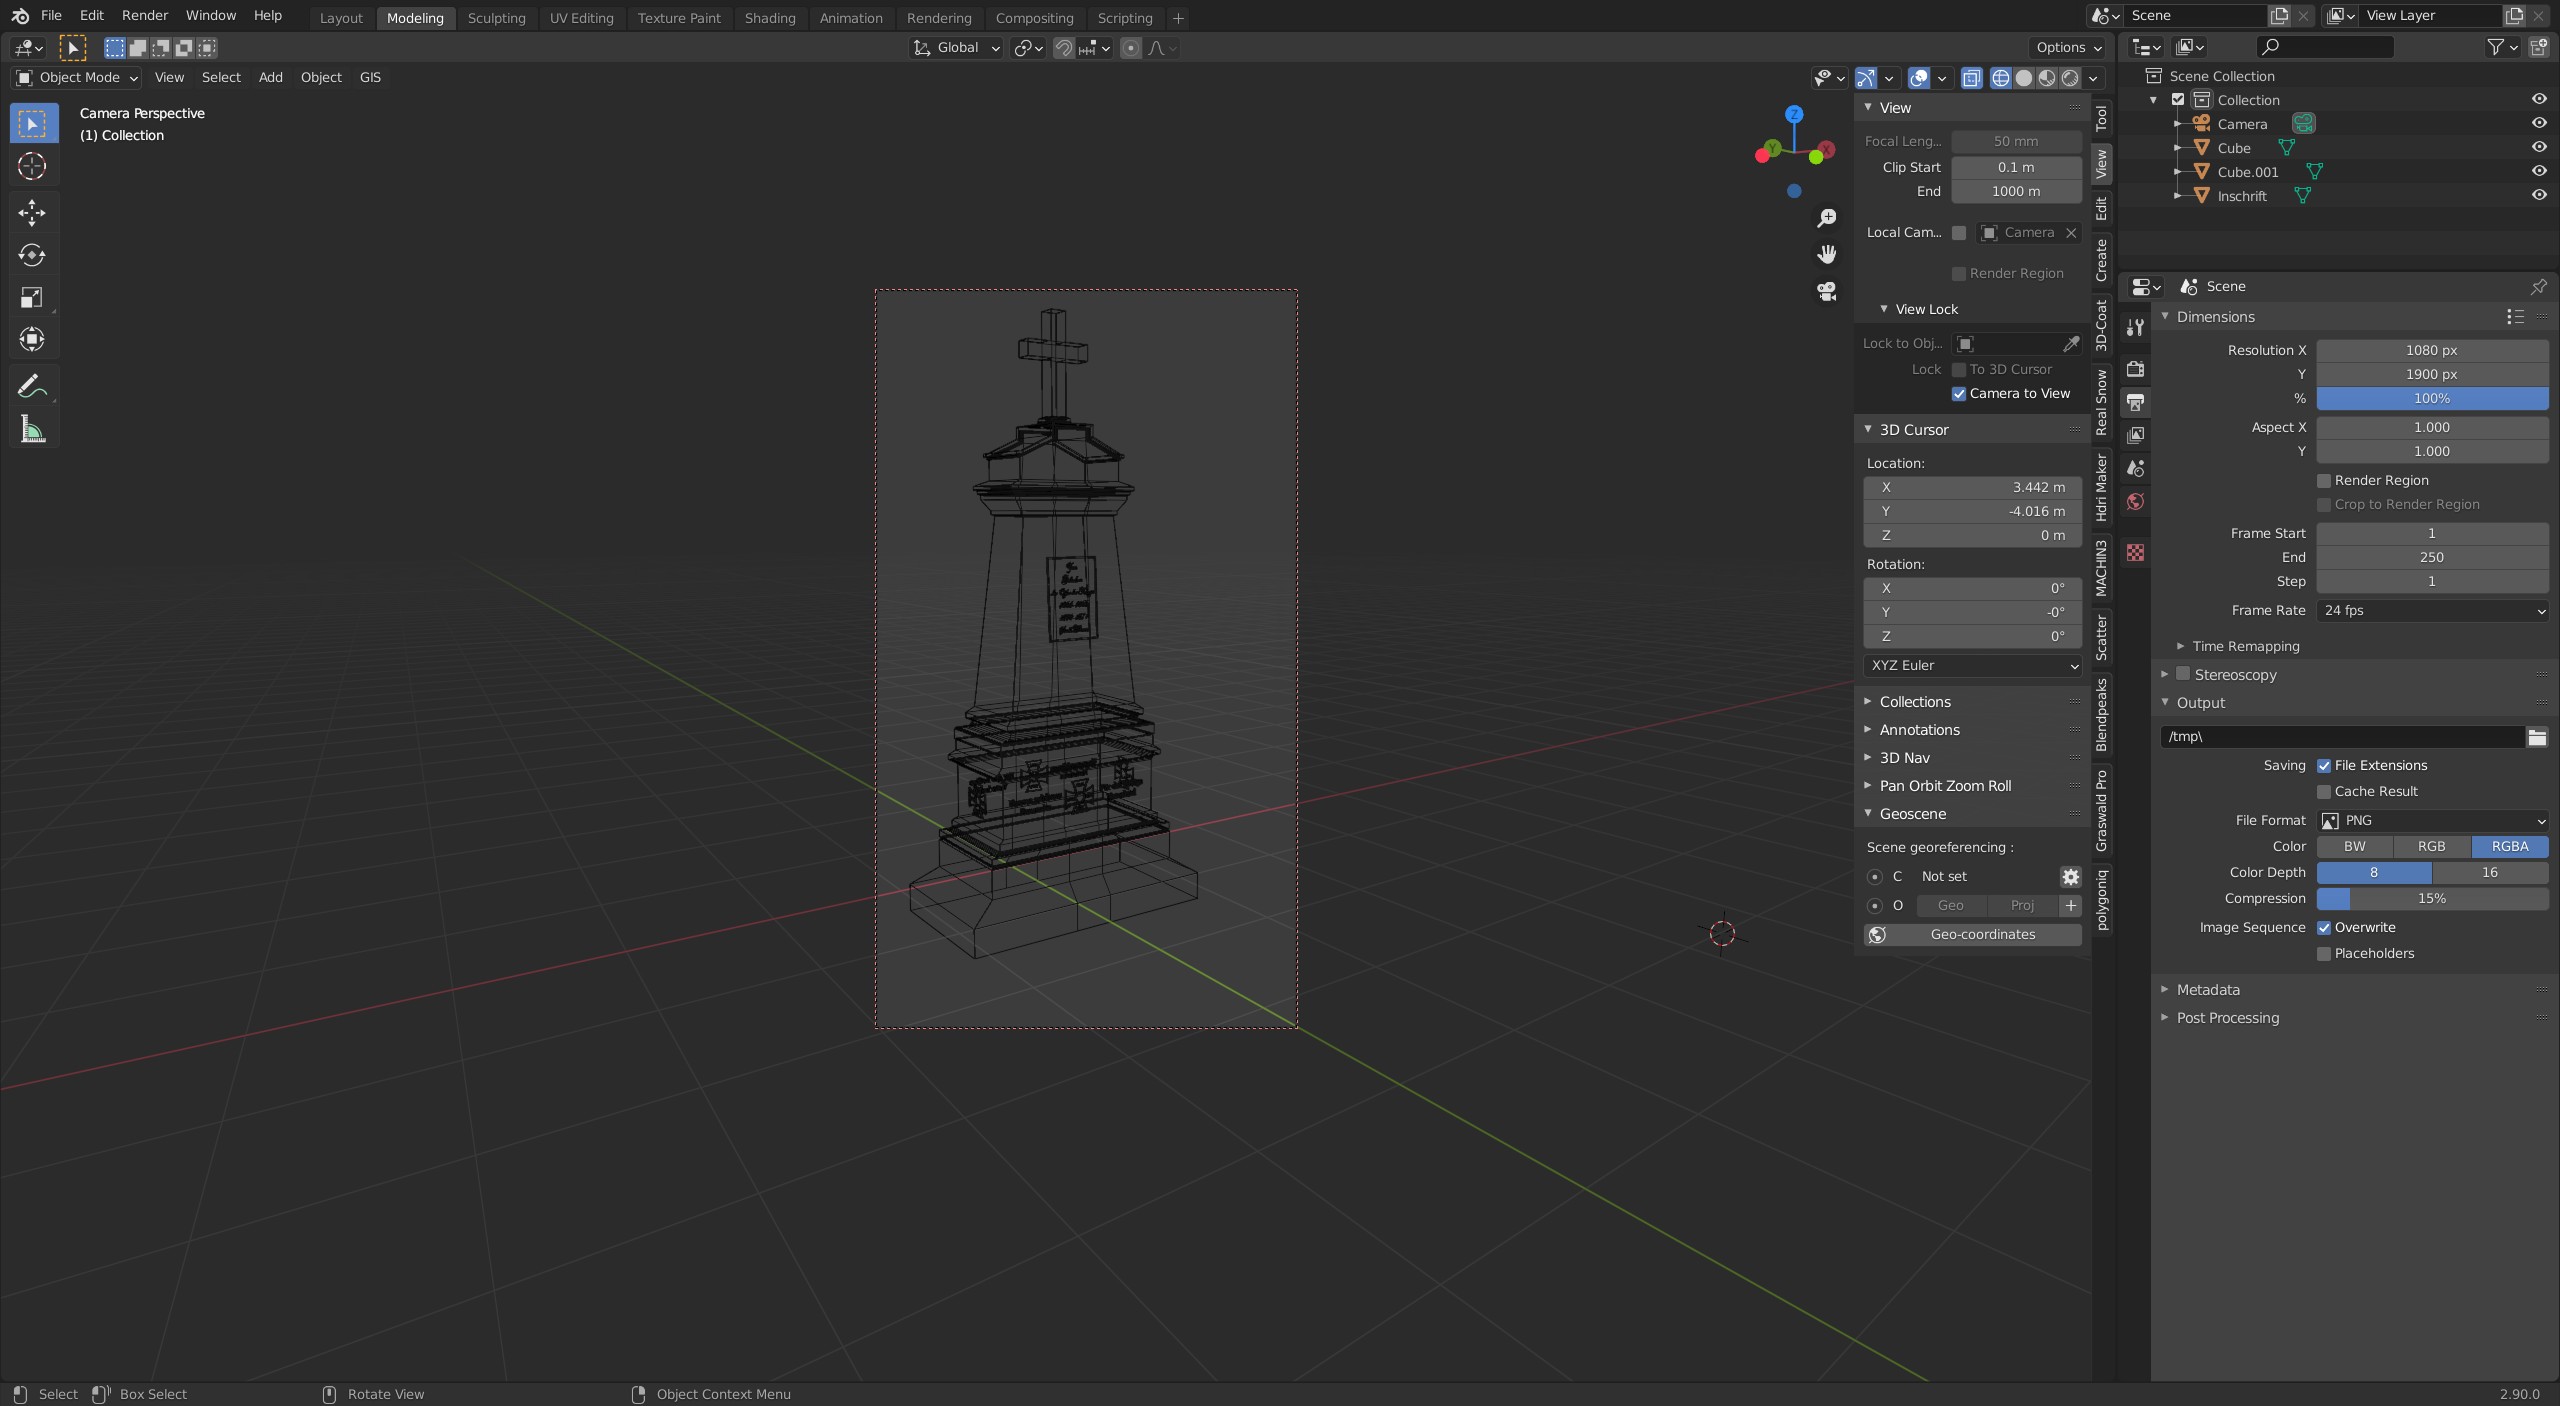
Task: Adjust the Compression slider
Action: pyautogui.click(x=2431, y=899)
